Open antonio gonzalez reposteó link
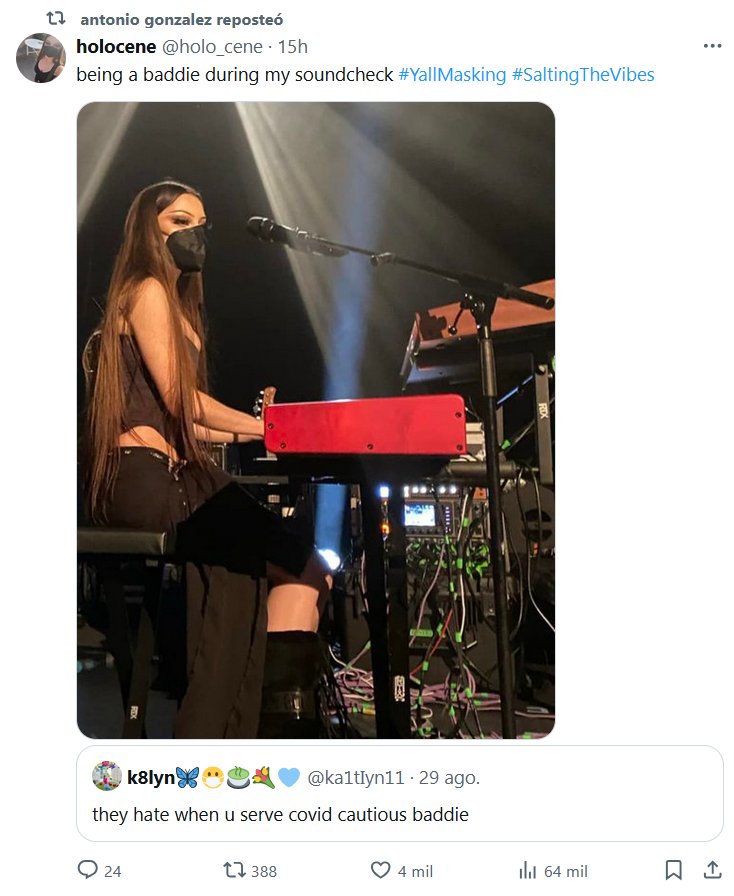This screenshot has width=734, height=896. click(181, 19)
